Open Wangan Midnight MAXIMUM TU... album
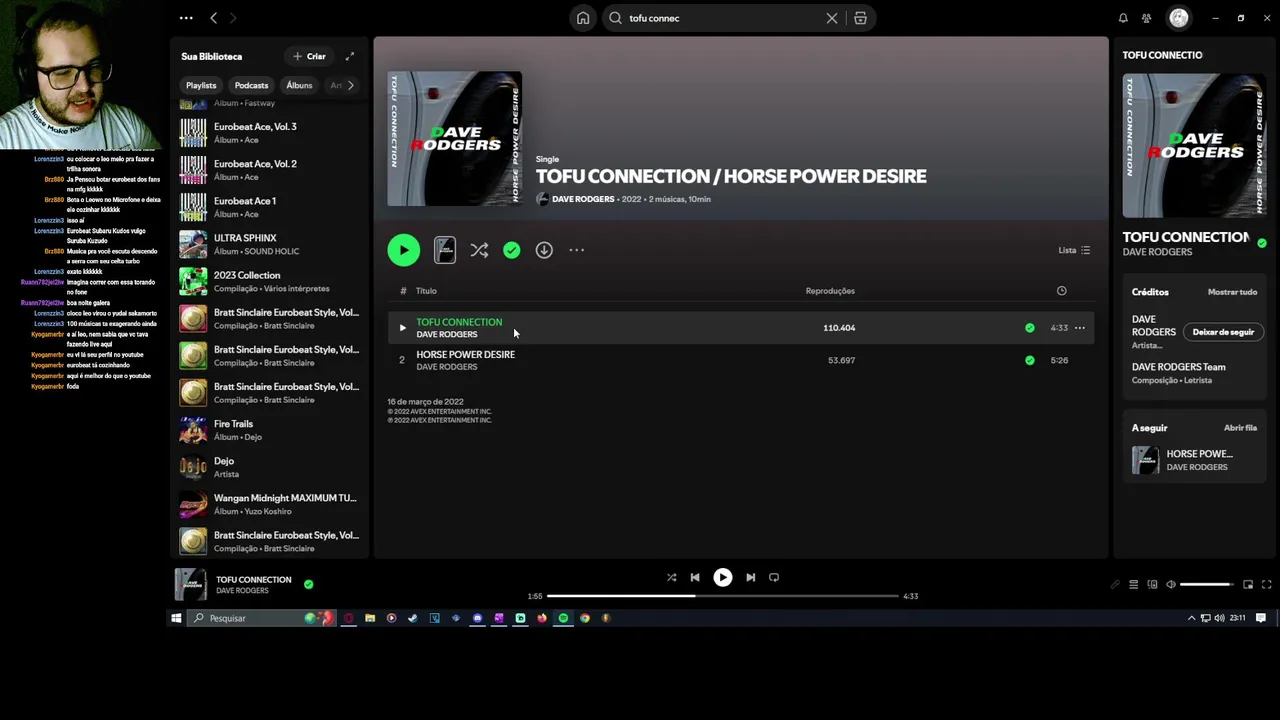Viewport: 1280px width, 720px height. click(268, 504)
